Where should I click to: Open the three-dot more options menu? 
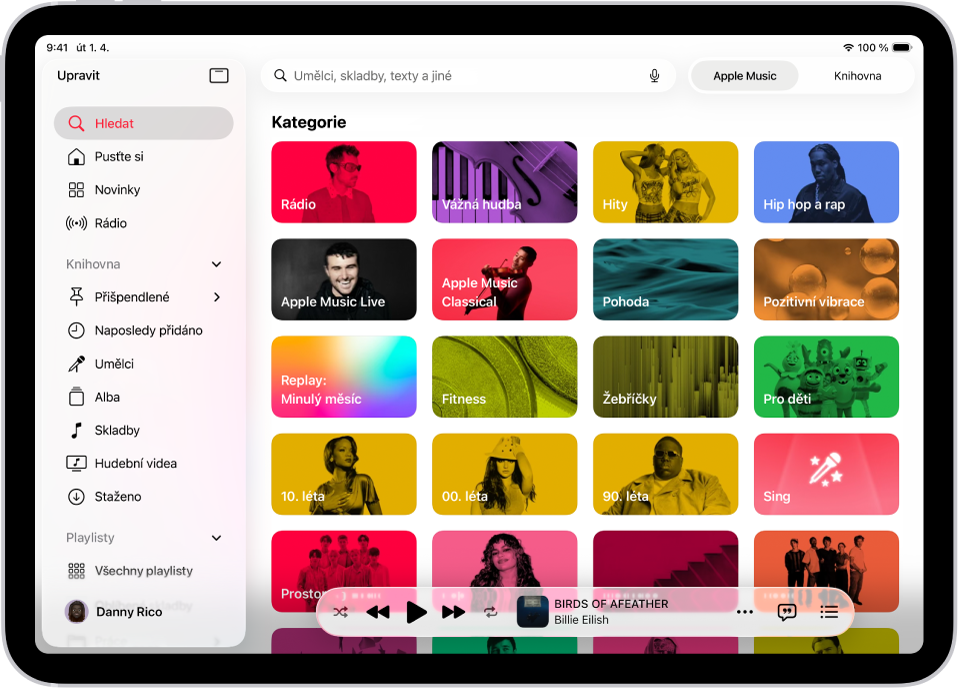744,612
